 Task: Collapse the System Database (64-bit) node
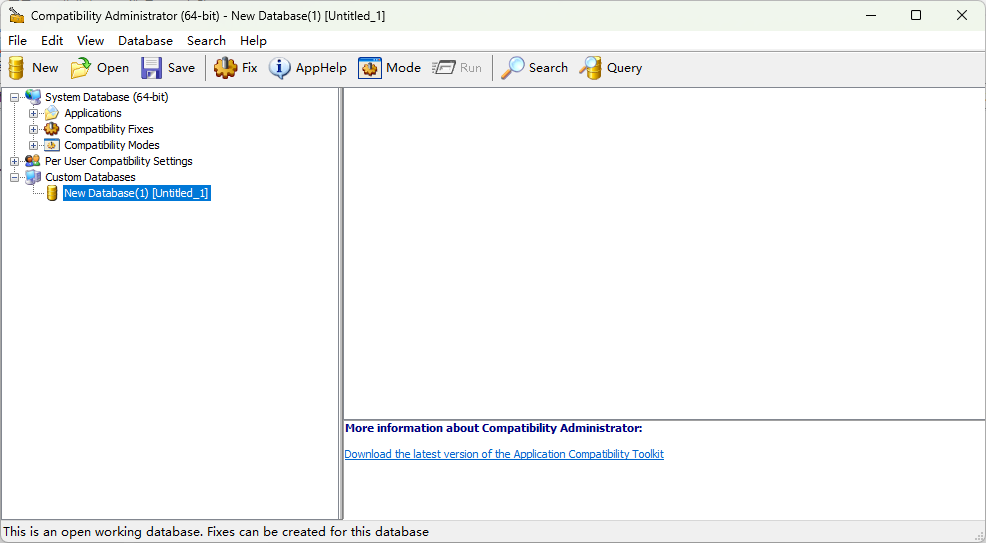(14, 97)
